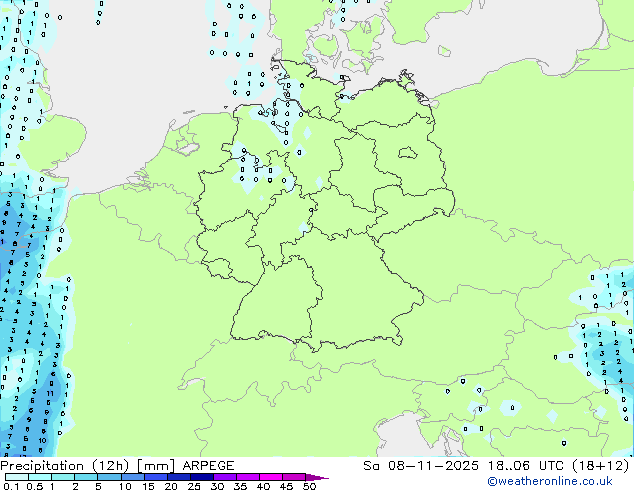Click the '40' legend scale value

click(x=263, y=486)
